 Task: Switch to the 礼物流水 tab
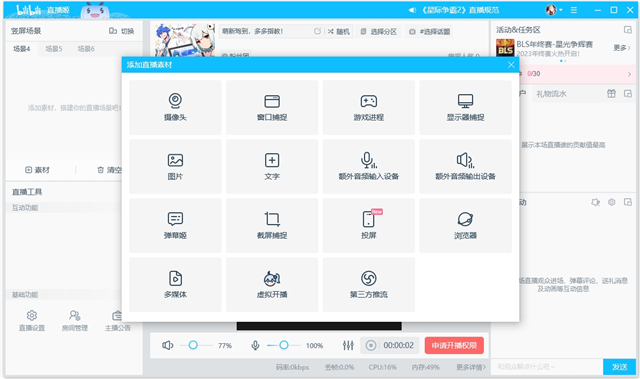(x=551, y=94)
